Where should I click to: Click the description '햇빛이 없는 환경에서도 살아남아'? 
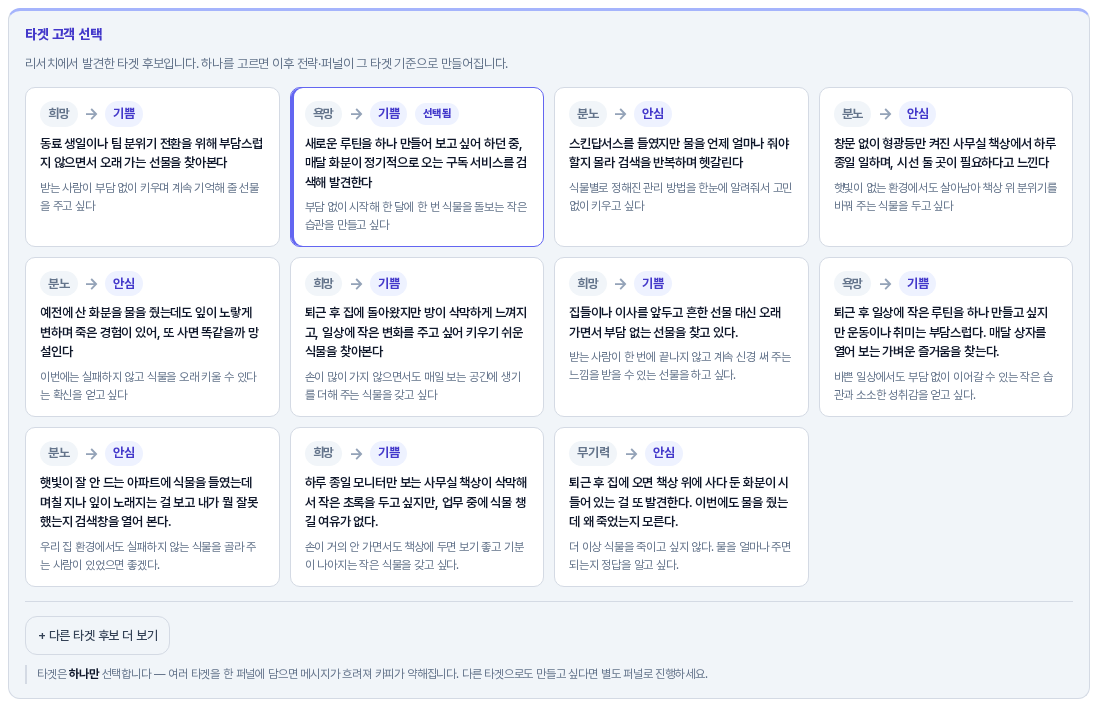pyautogui.click(x=945, y=197)
